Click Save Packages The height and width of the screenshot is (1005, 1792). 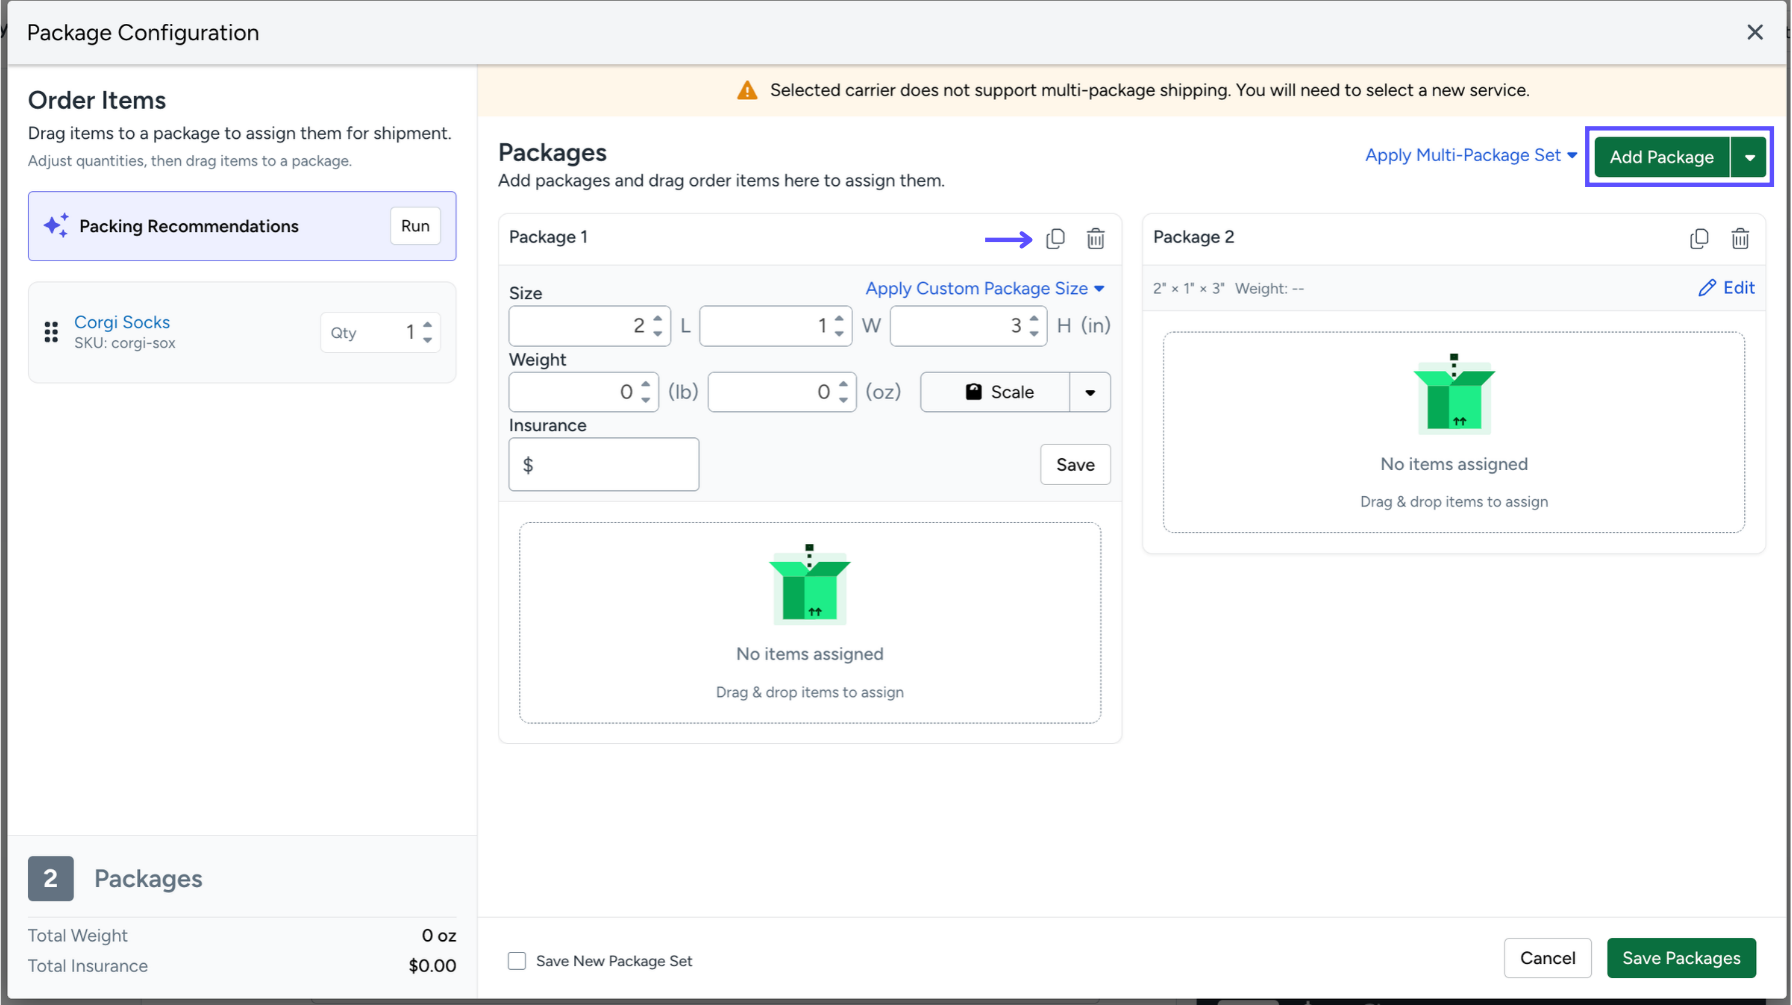point(1681,958)
